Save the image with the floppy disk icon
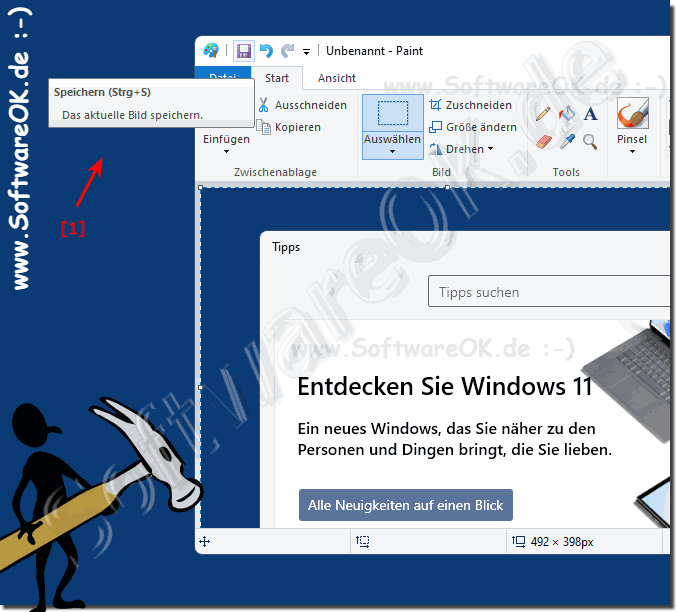The height and width of the screenshot is (612, 677). 244,51
